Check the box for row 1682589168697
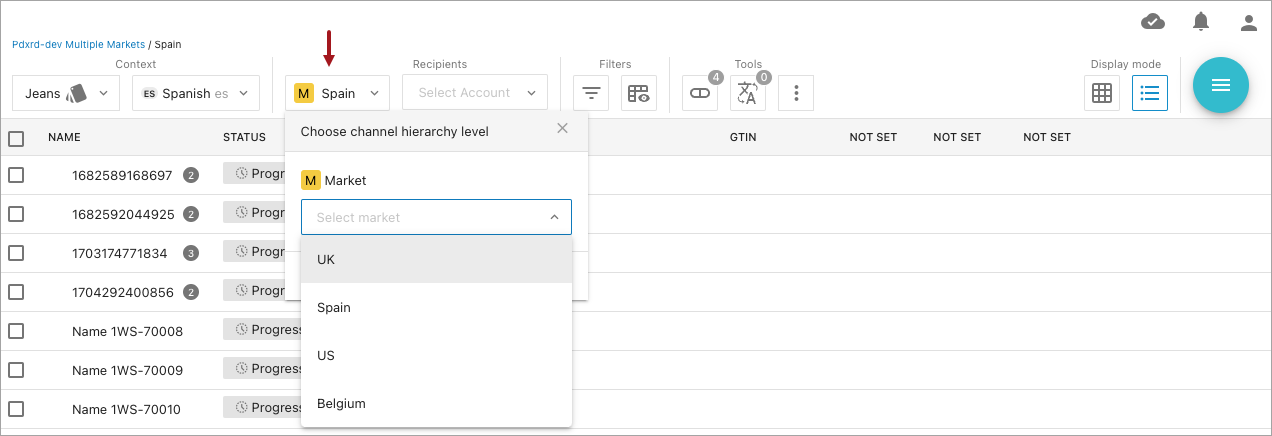Image resolution: width=1272 pixels, height=436 pixels. (16, 175)
